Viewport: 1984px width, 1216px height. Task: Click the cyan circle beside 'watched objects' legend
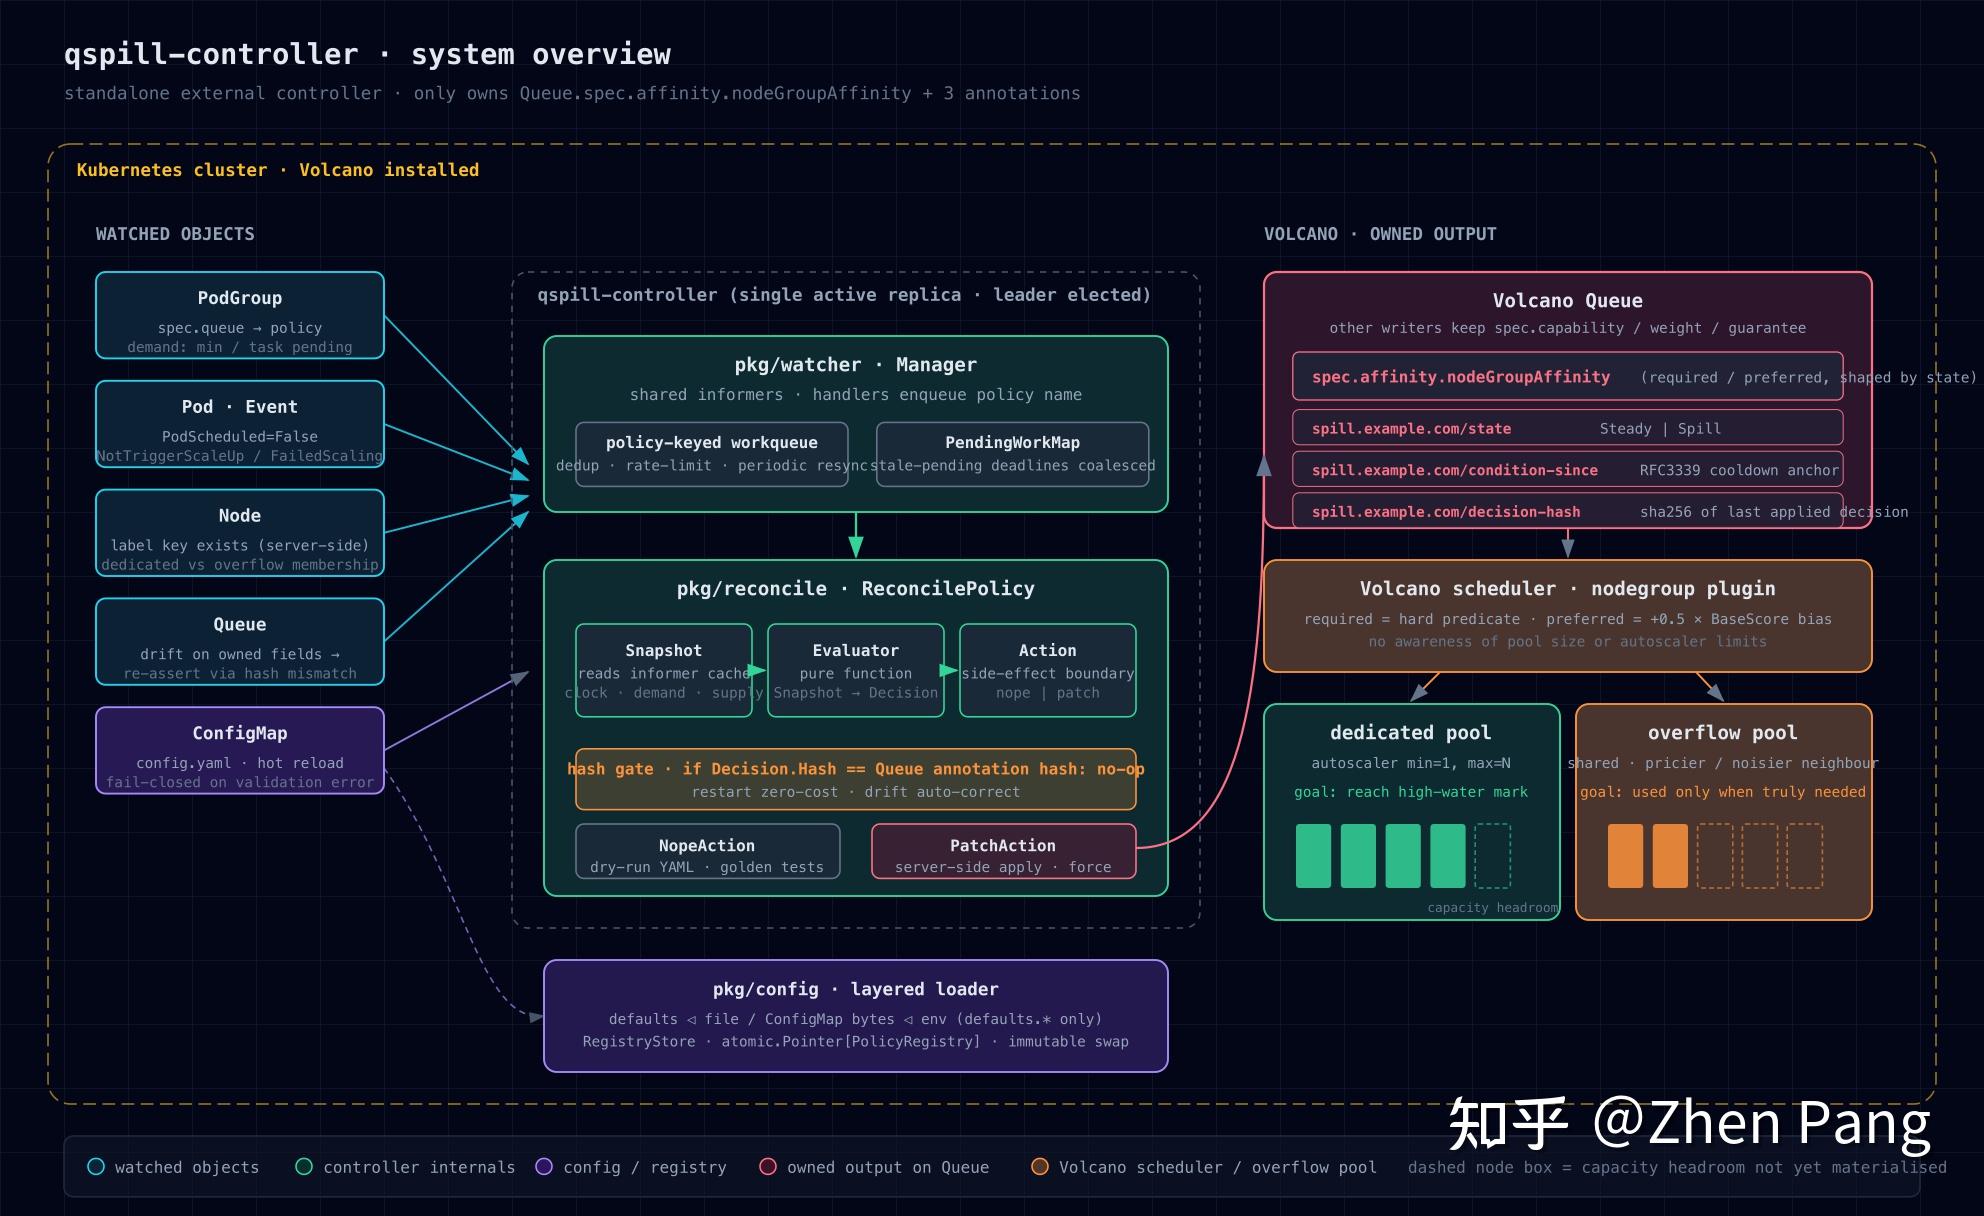96,1166
